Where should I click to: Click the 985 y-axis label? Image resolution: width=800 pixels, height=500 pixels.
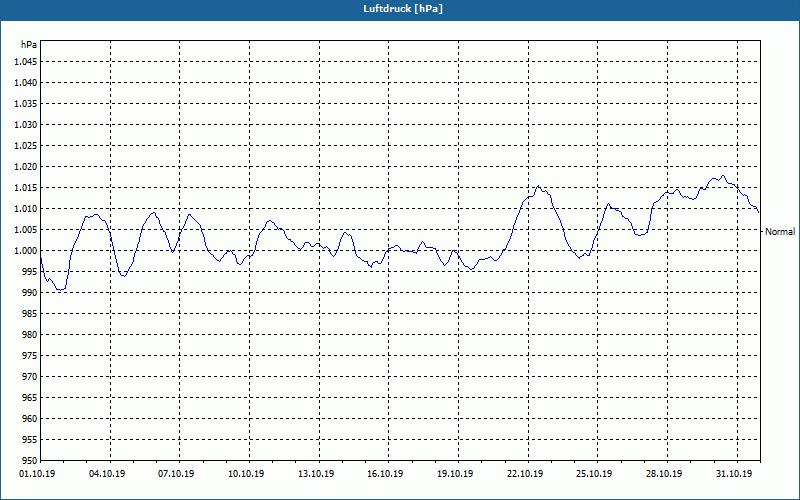(30, 314)
